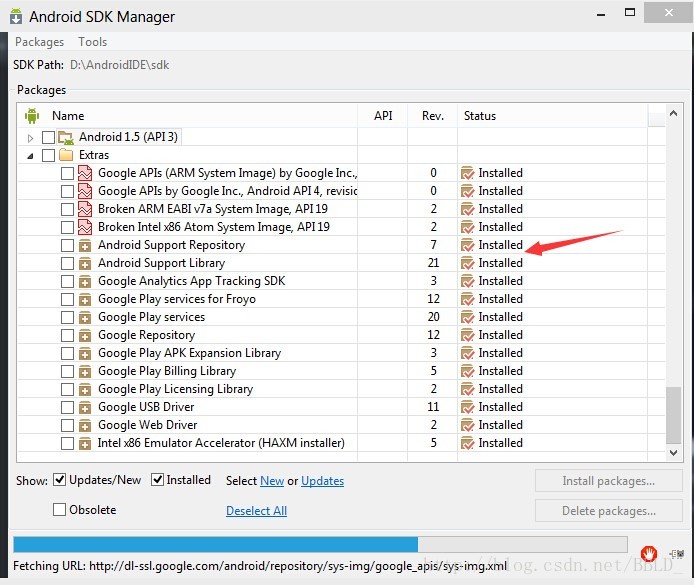The height and width of the screenshot is (585, 694).
Task: Click scrollbar down arrow in packages list
Action: coord(674,453)
